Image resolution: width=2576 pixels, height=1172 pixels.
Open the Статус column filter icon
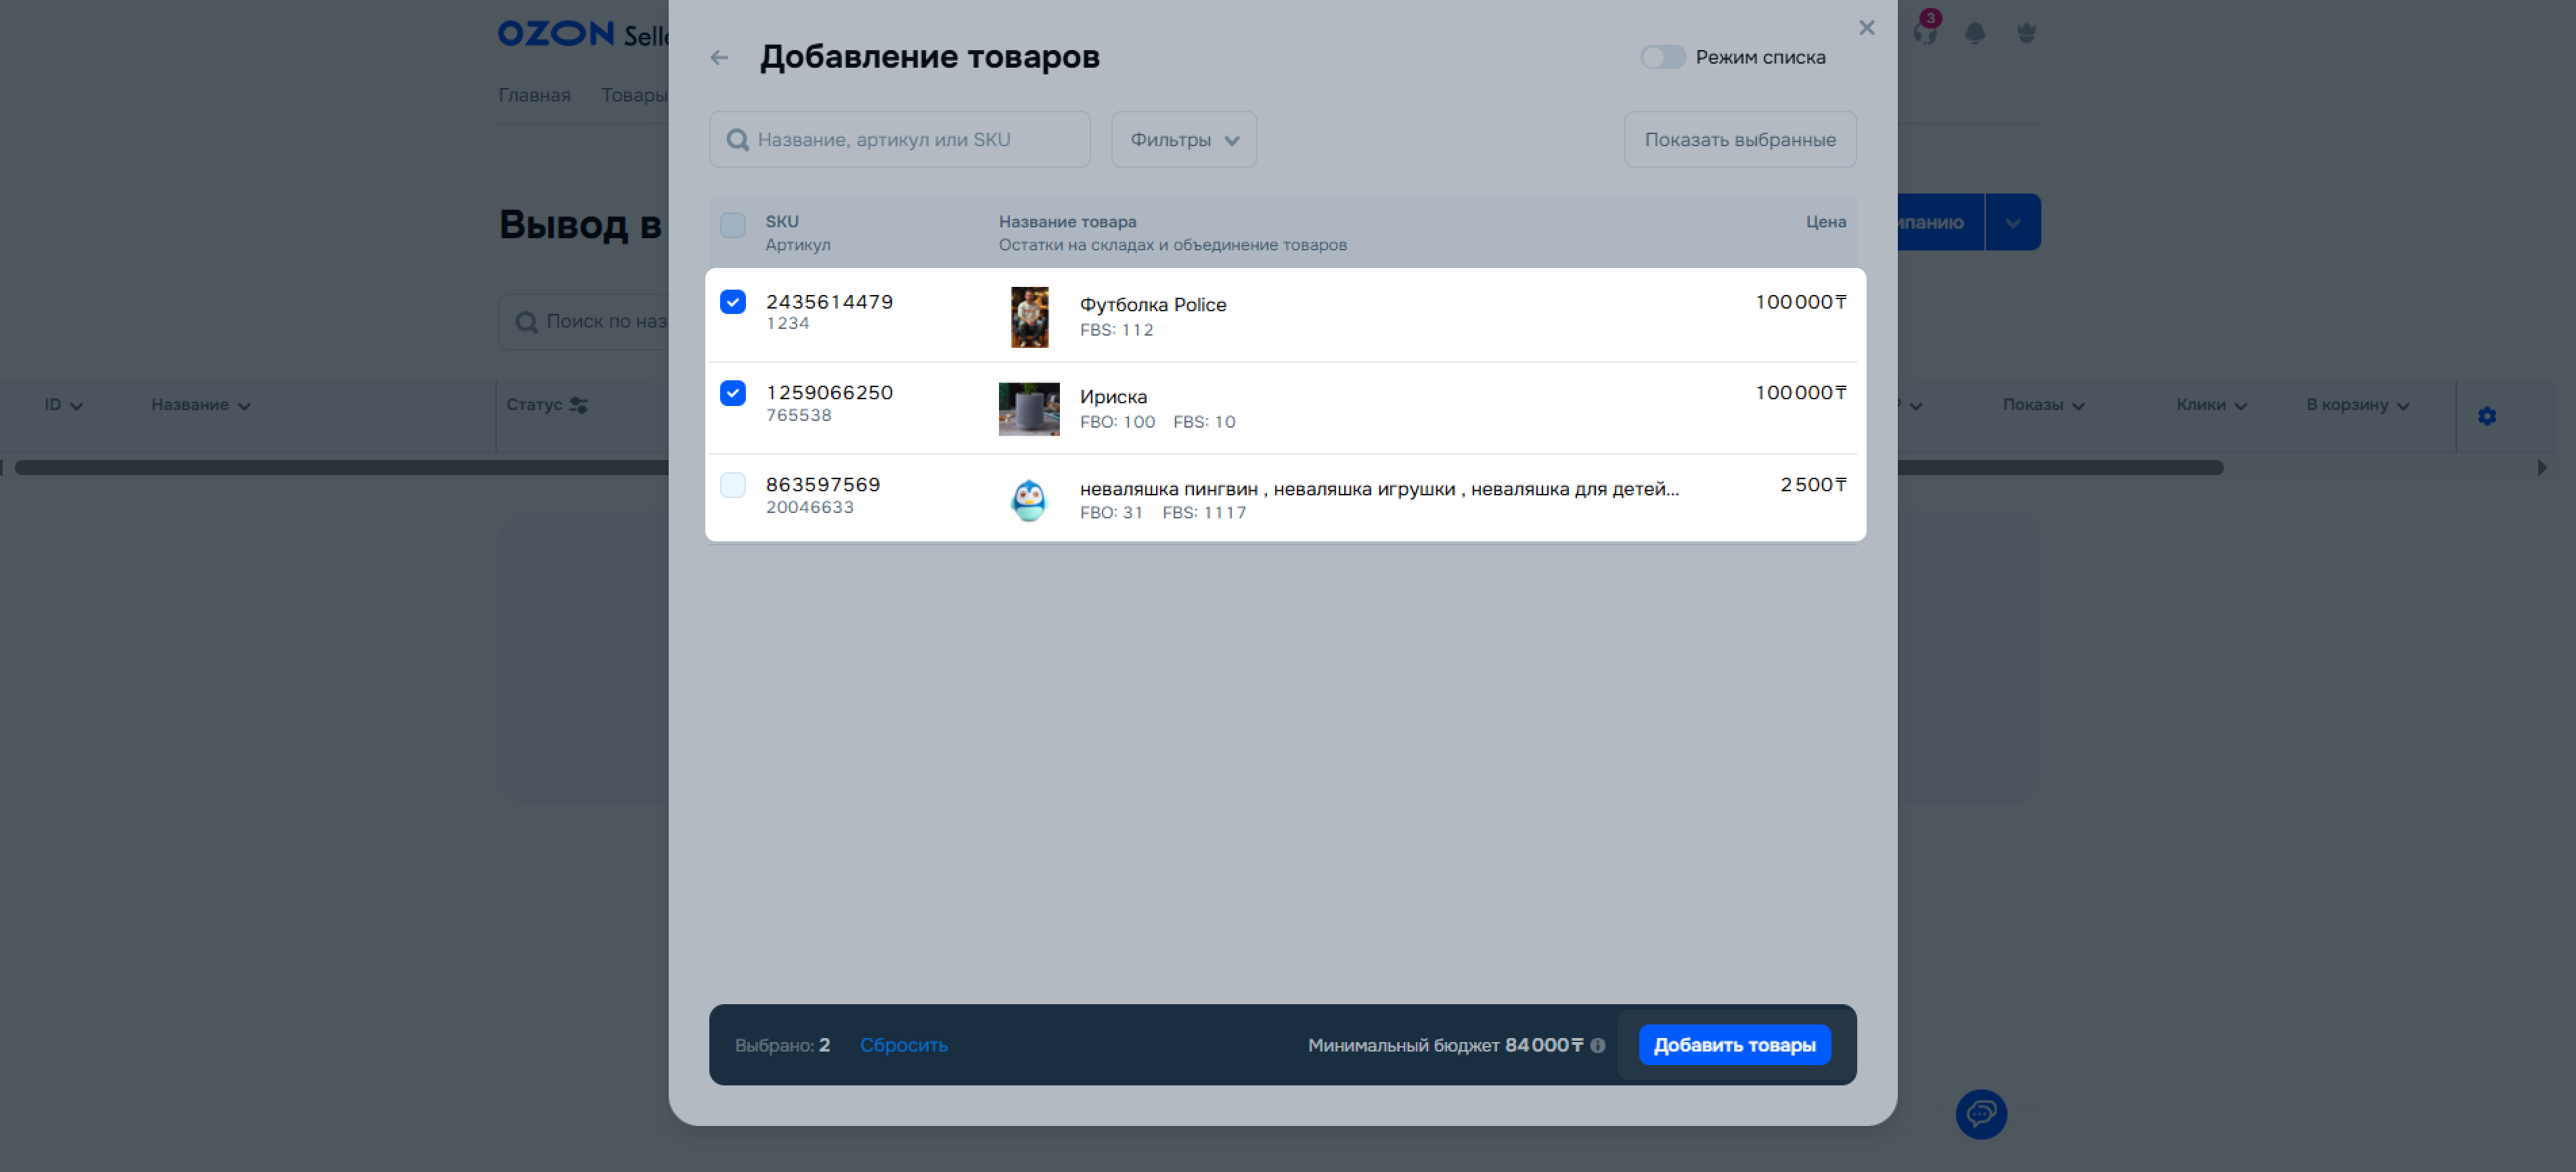click(578, 405)
